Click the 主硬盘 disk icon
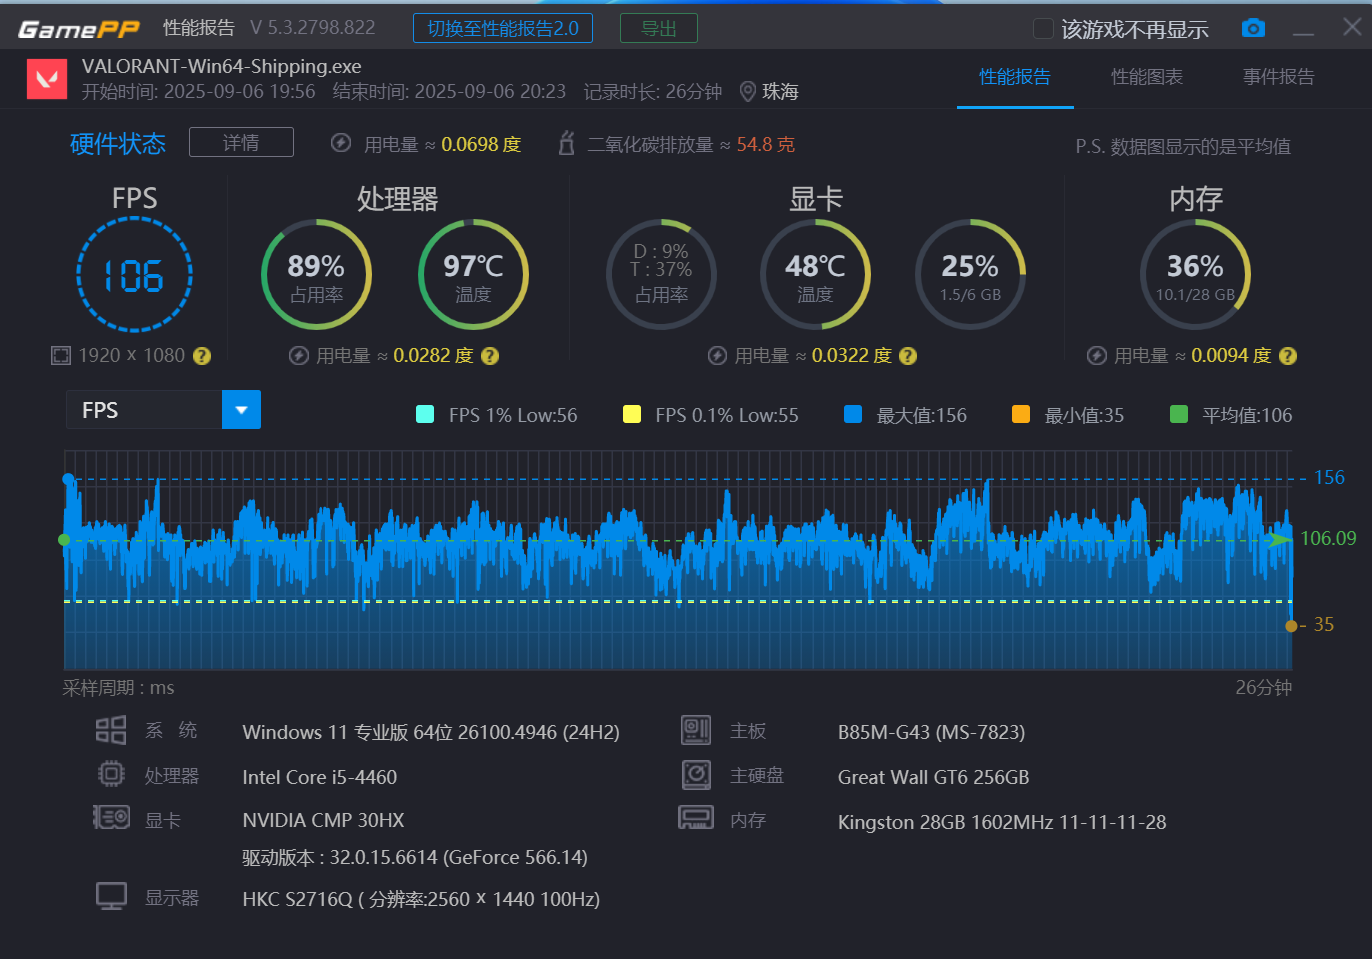This screenshot has width=1372, height=959. point(696,775)
